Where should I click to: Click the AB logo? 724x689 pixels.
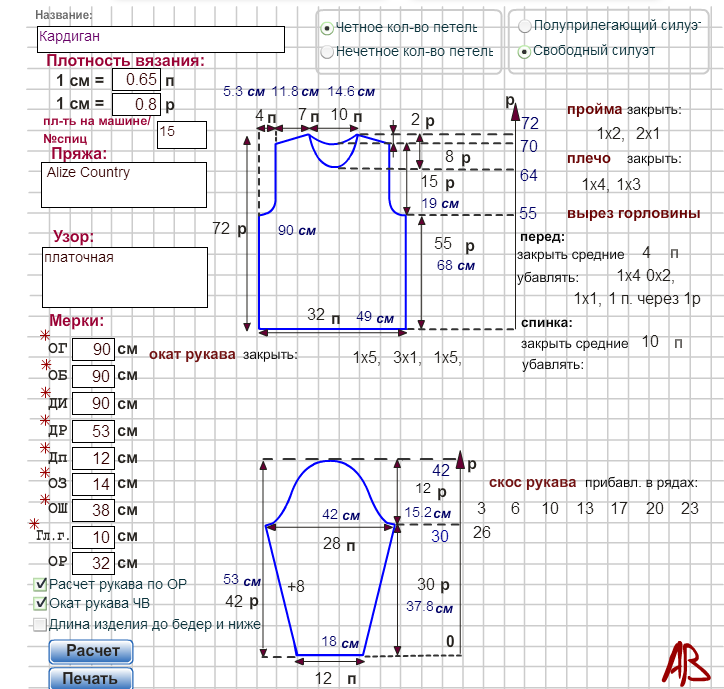686,663
